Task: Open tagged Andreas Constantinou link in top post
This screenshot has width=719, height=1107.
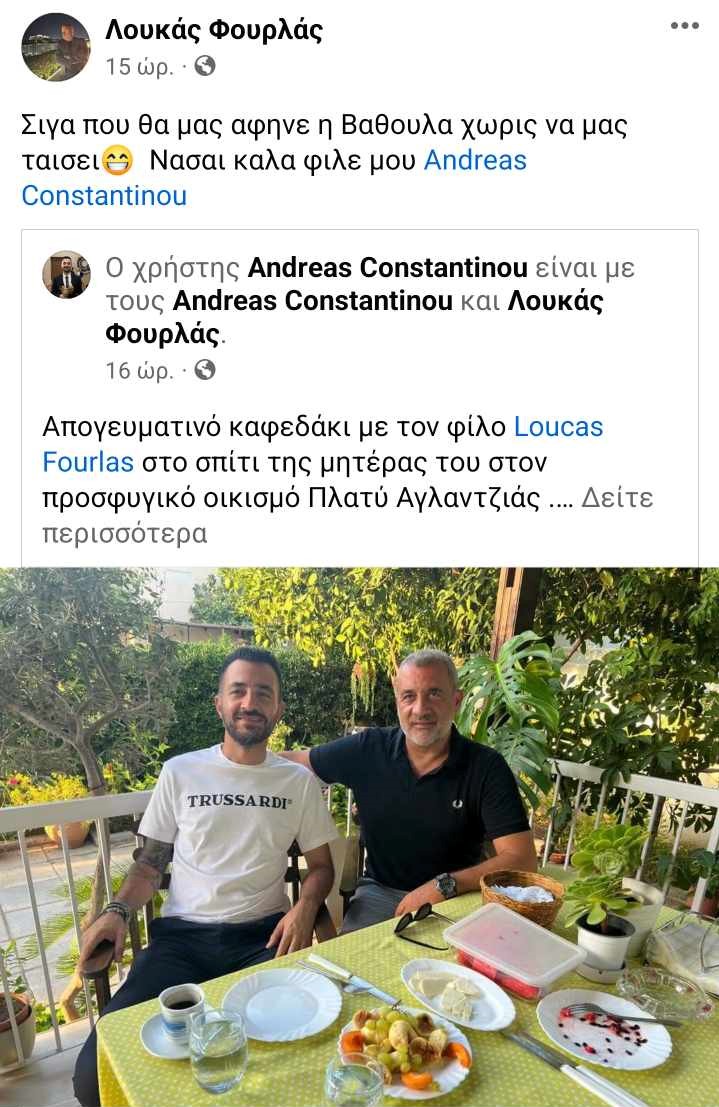Action: click(x=274, y=178)
